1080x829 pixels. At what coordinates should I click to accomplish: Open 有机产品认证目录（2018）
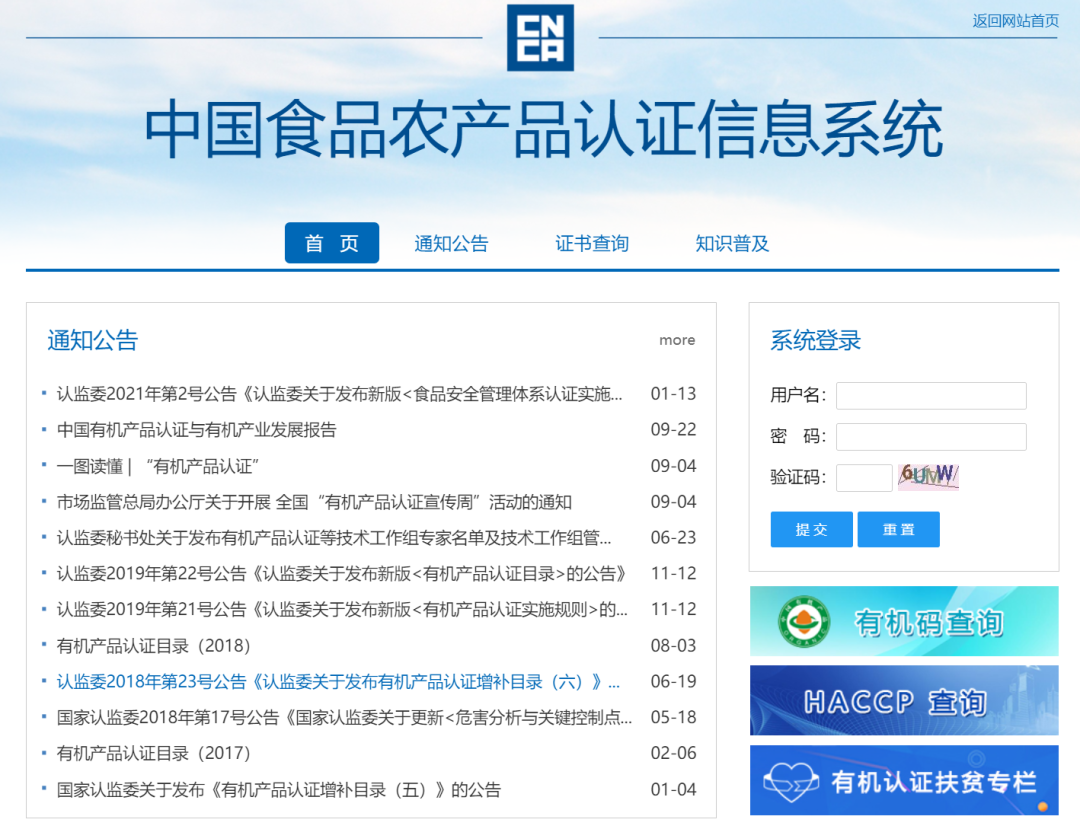(154, 646)
